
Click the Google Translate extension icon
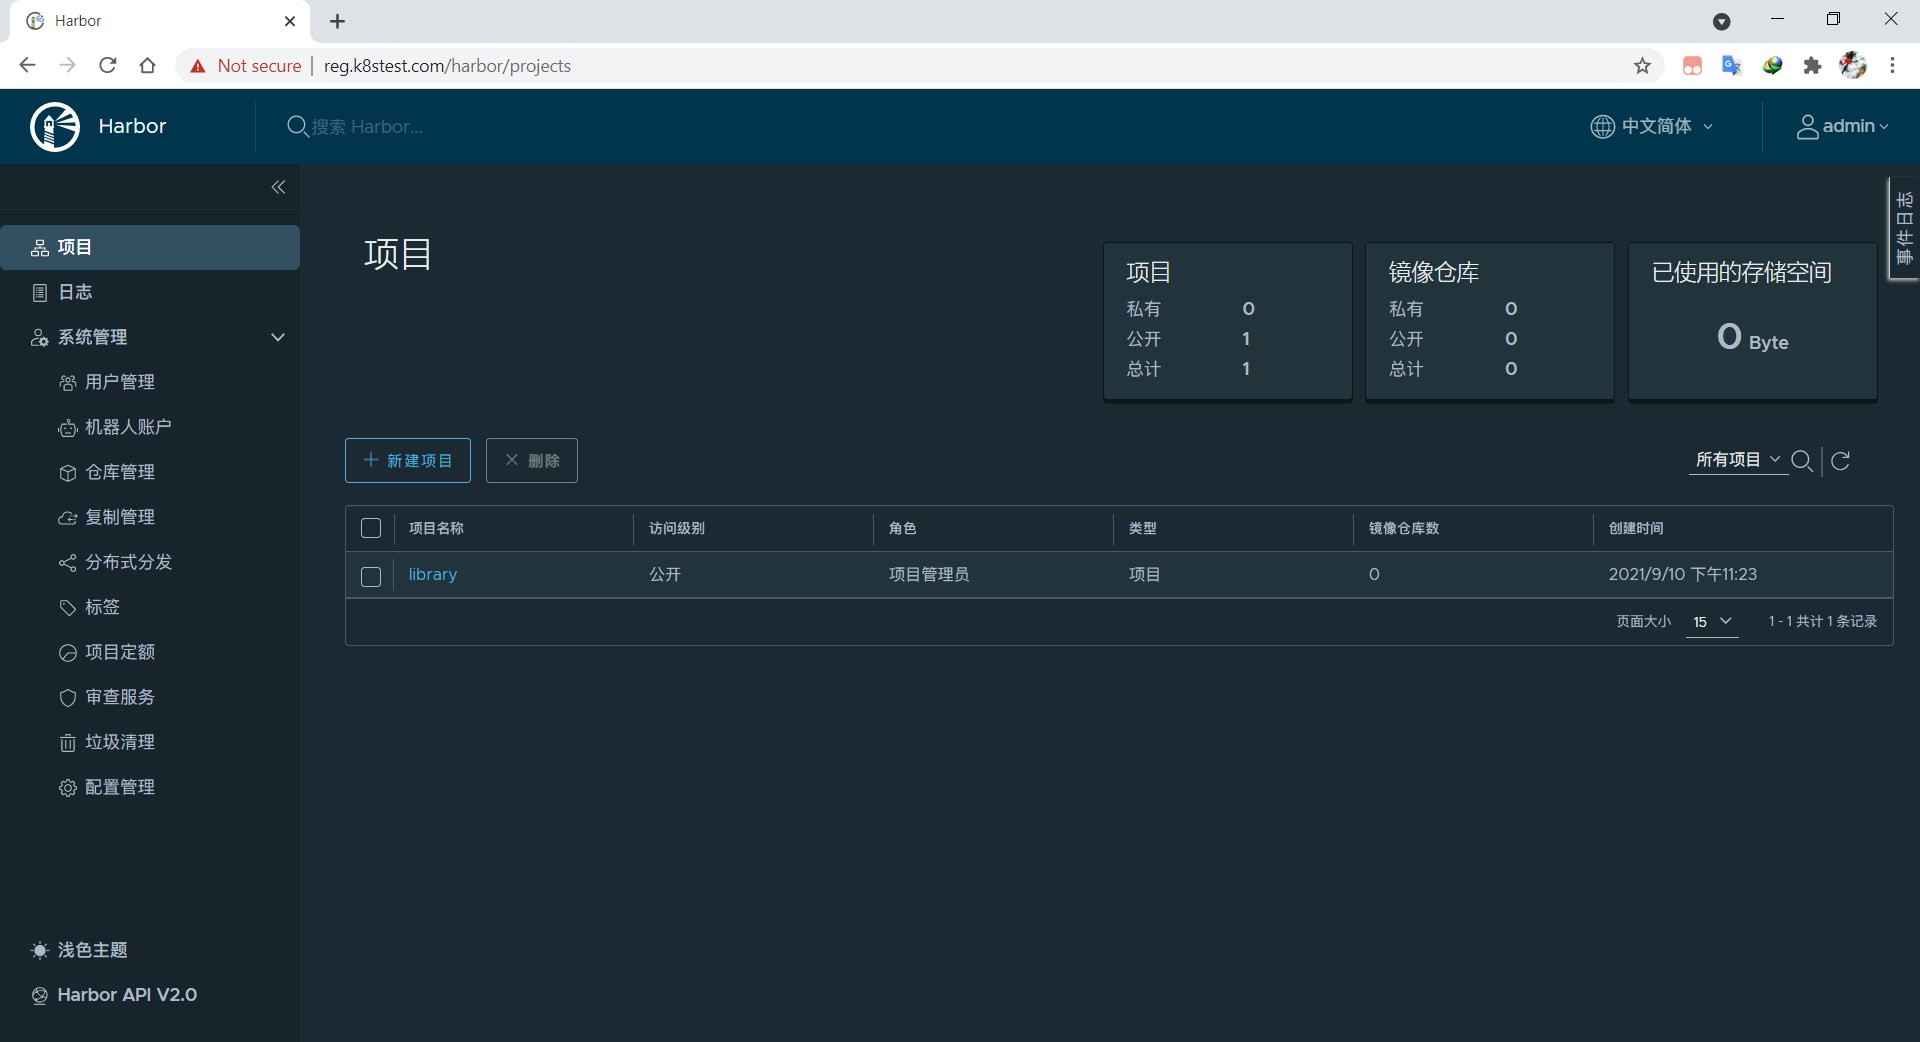coord(1732,66)
